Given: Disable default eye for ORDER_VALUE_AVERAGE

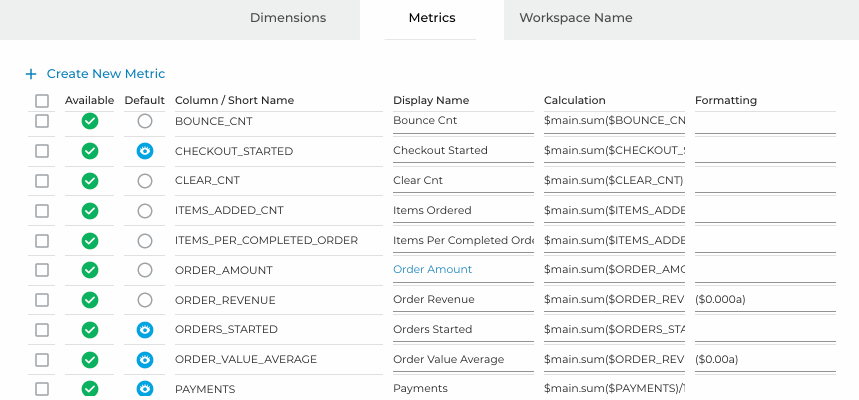Looking at the screenshot, I should [x=145, y=360].
